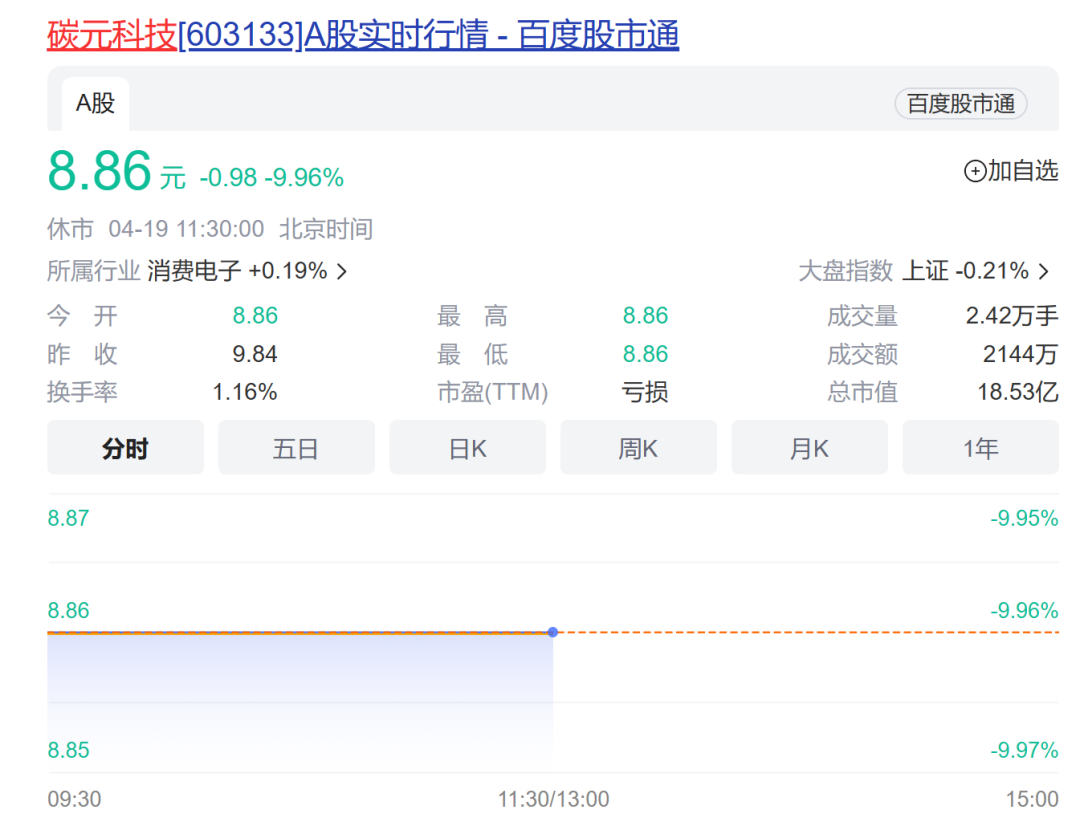Click the blue latest-price dot on chart
Screen dimensions: 1080x818
pos(552,632)
